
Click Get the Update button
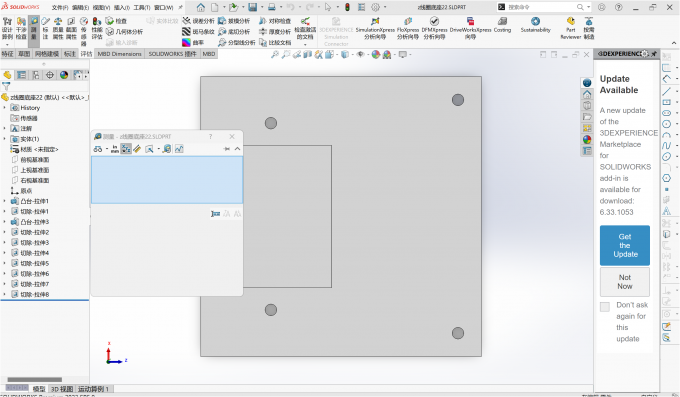pos(624,245)
